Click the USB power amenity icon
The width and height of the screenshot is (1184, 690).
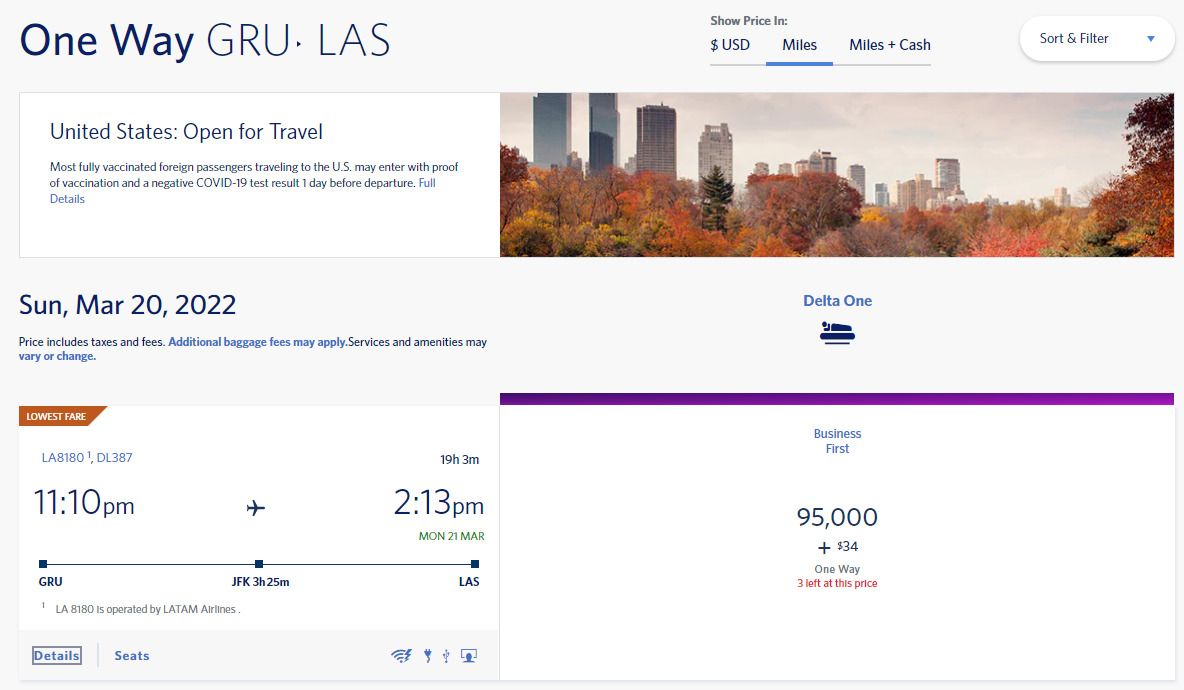[x=446, y=655]
